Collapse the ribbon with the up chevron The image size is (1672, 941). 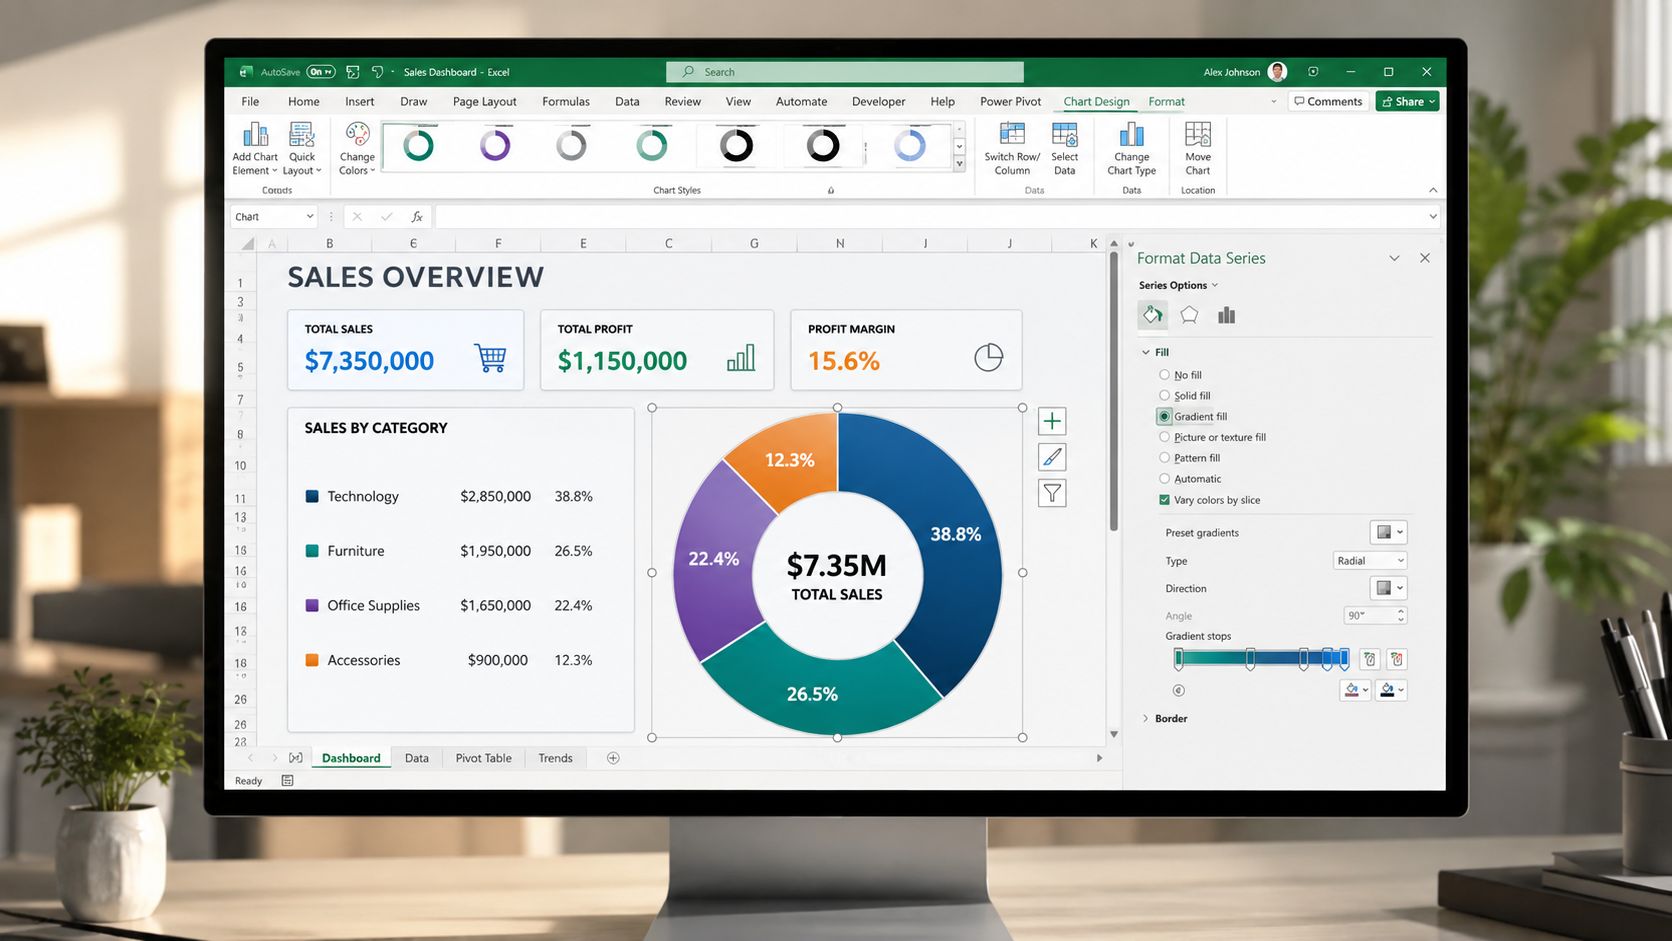click(1432, 190)
